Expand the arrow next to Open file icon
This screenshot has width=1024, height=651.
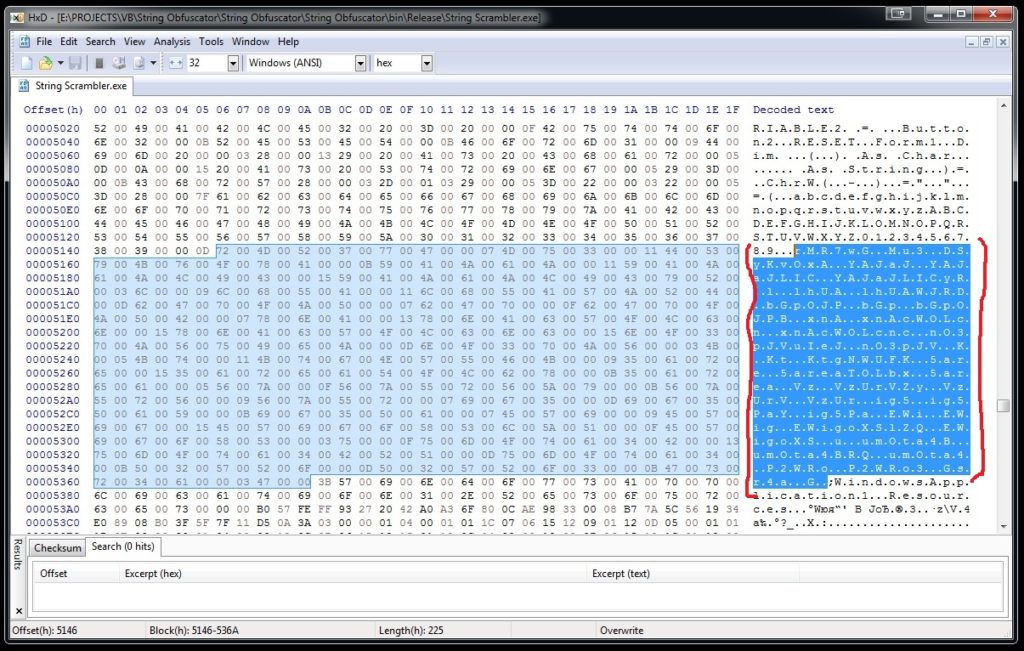tap(58, 63)
